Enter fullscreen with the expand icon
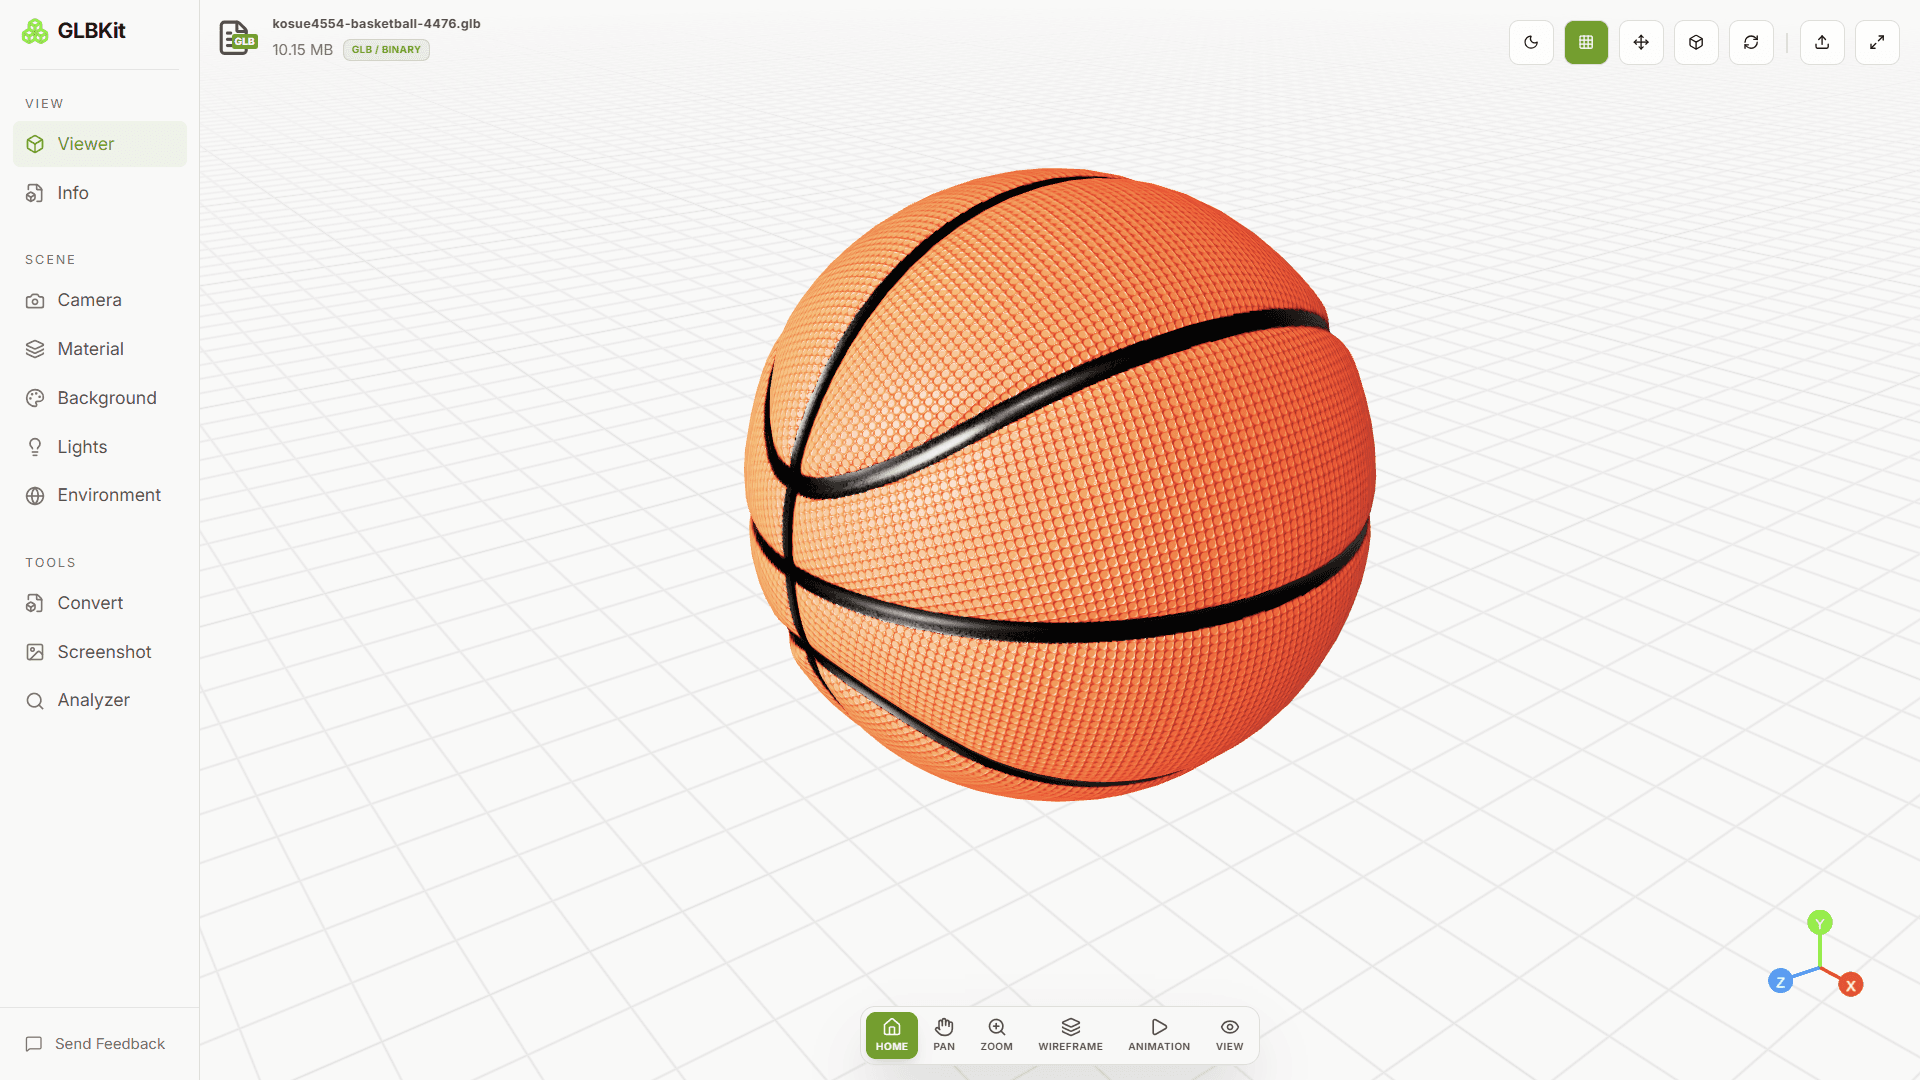 coord(1877,42)
